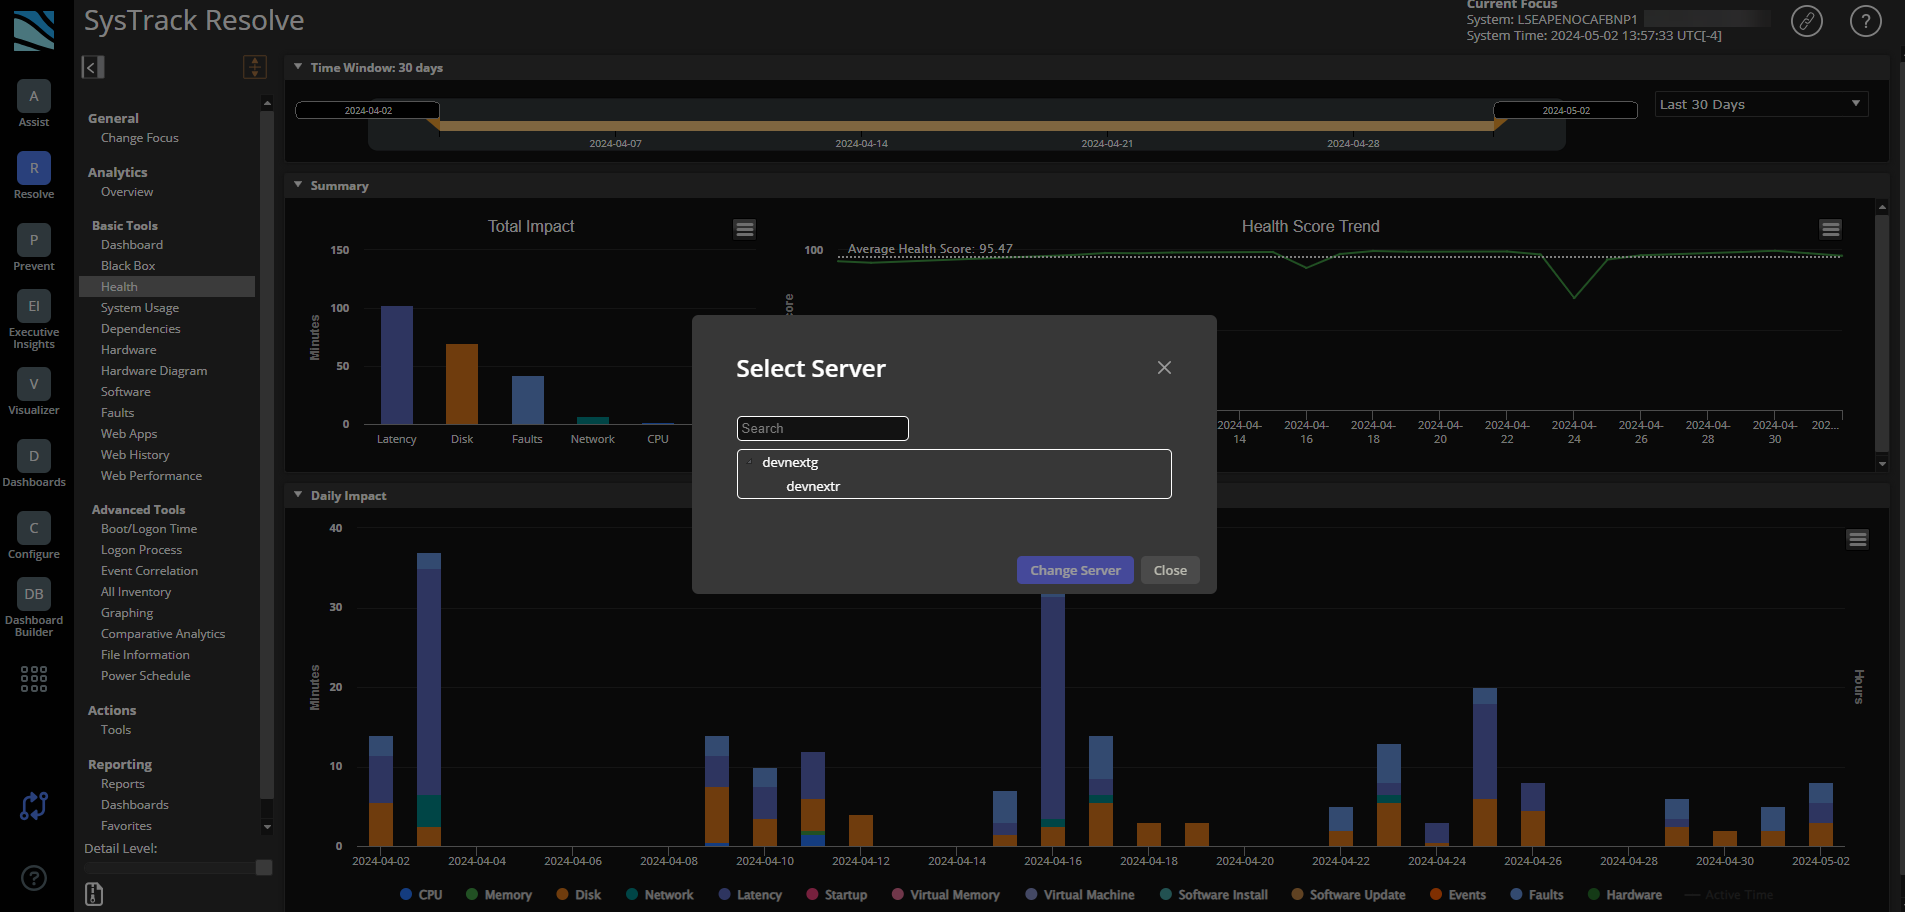Select the devnextr server entry

pyautogui.click(x=813, y=486)
